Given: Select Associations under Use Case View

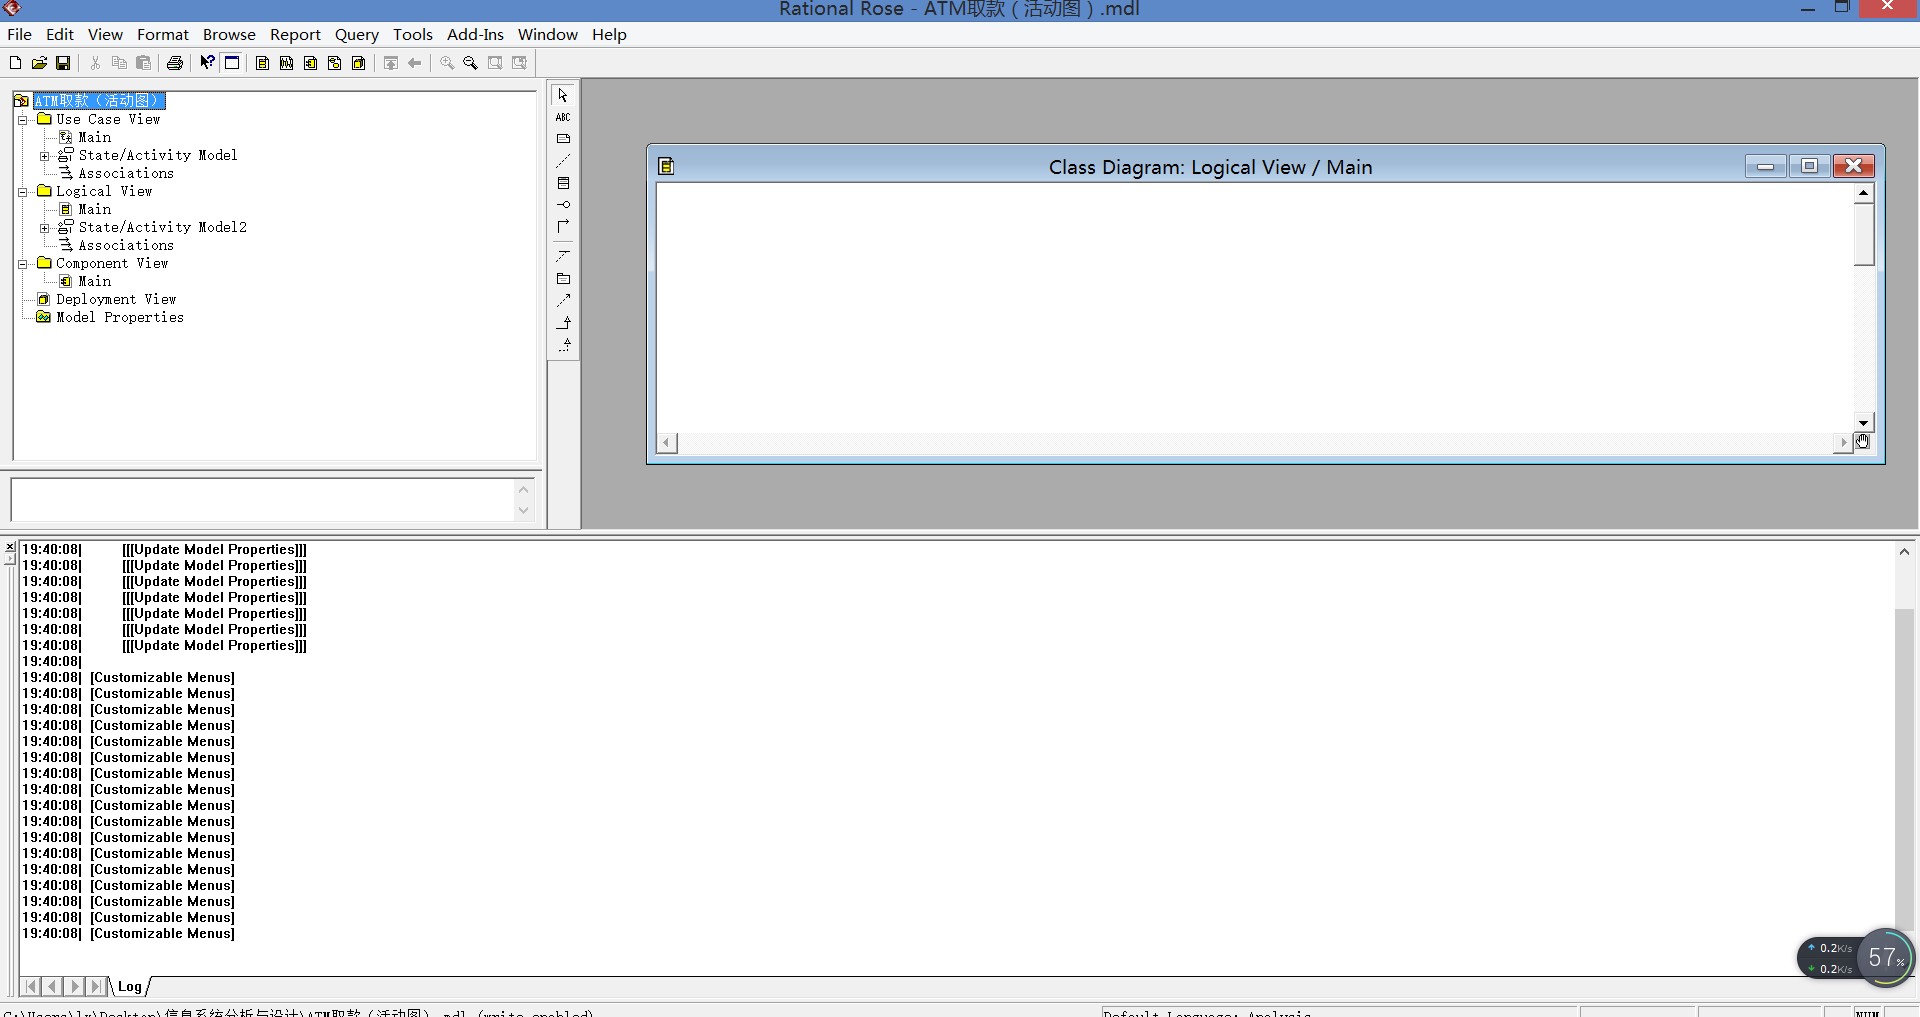Looking at the screenshot, I should [x=126, y=173].
